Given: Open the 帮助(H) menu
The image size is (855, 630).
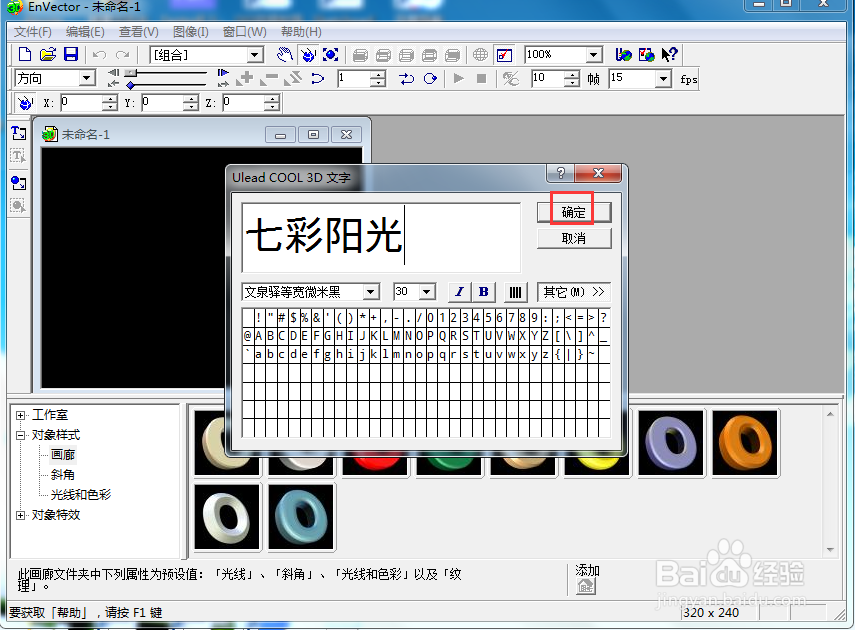Looking at the screenshot, I should click(301, 32).
